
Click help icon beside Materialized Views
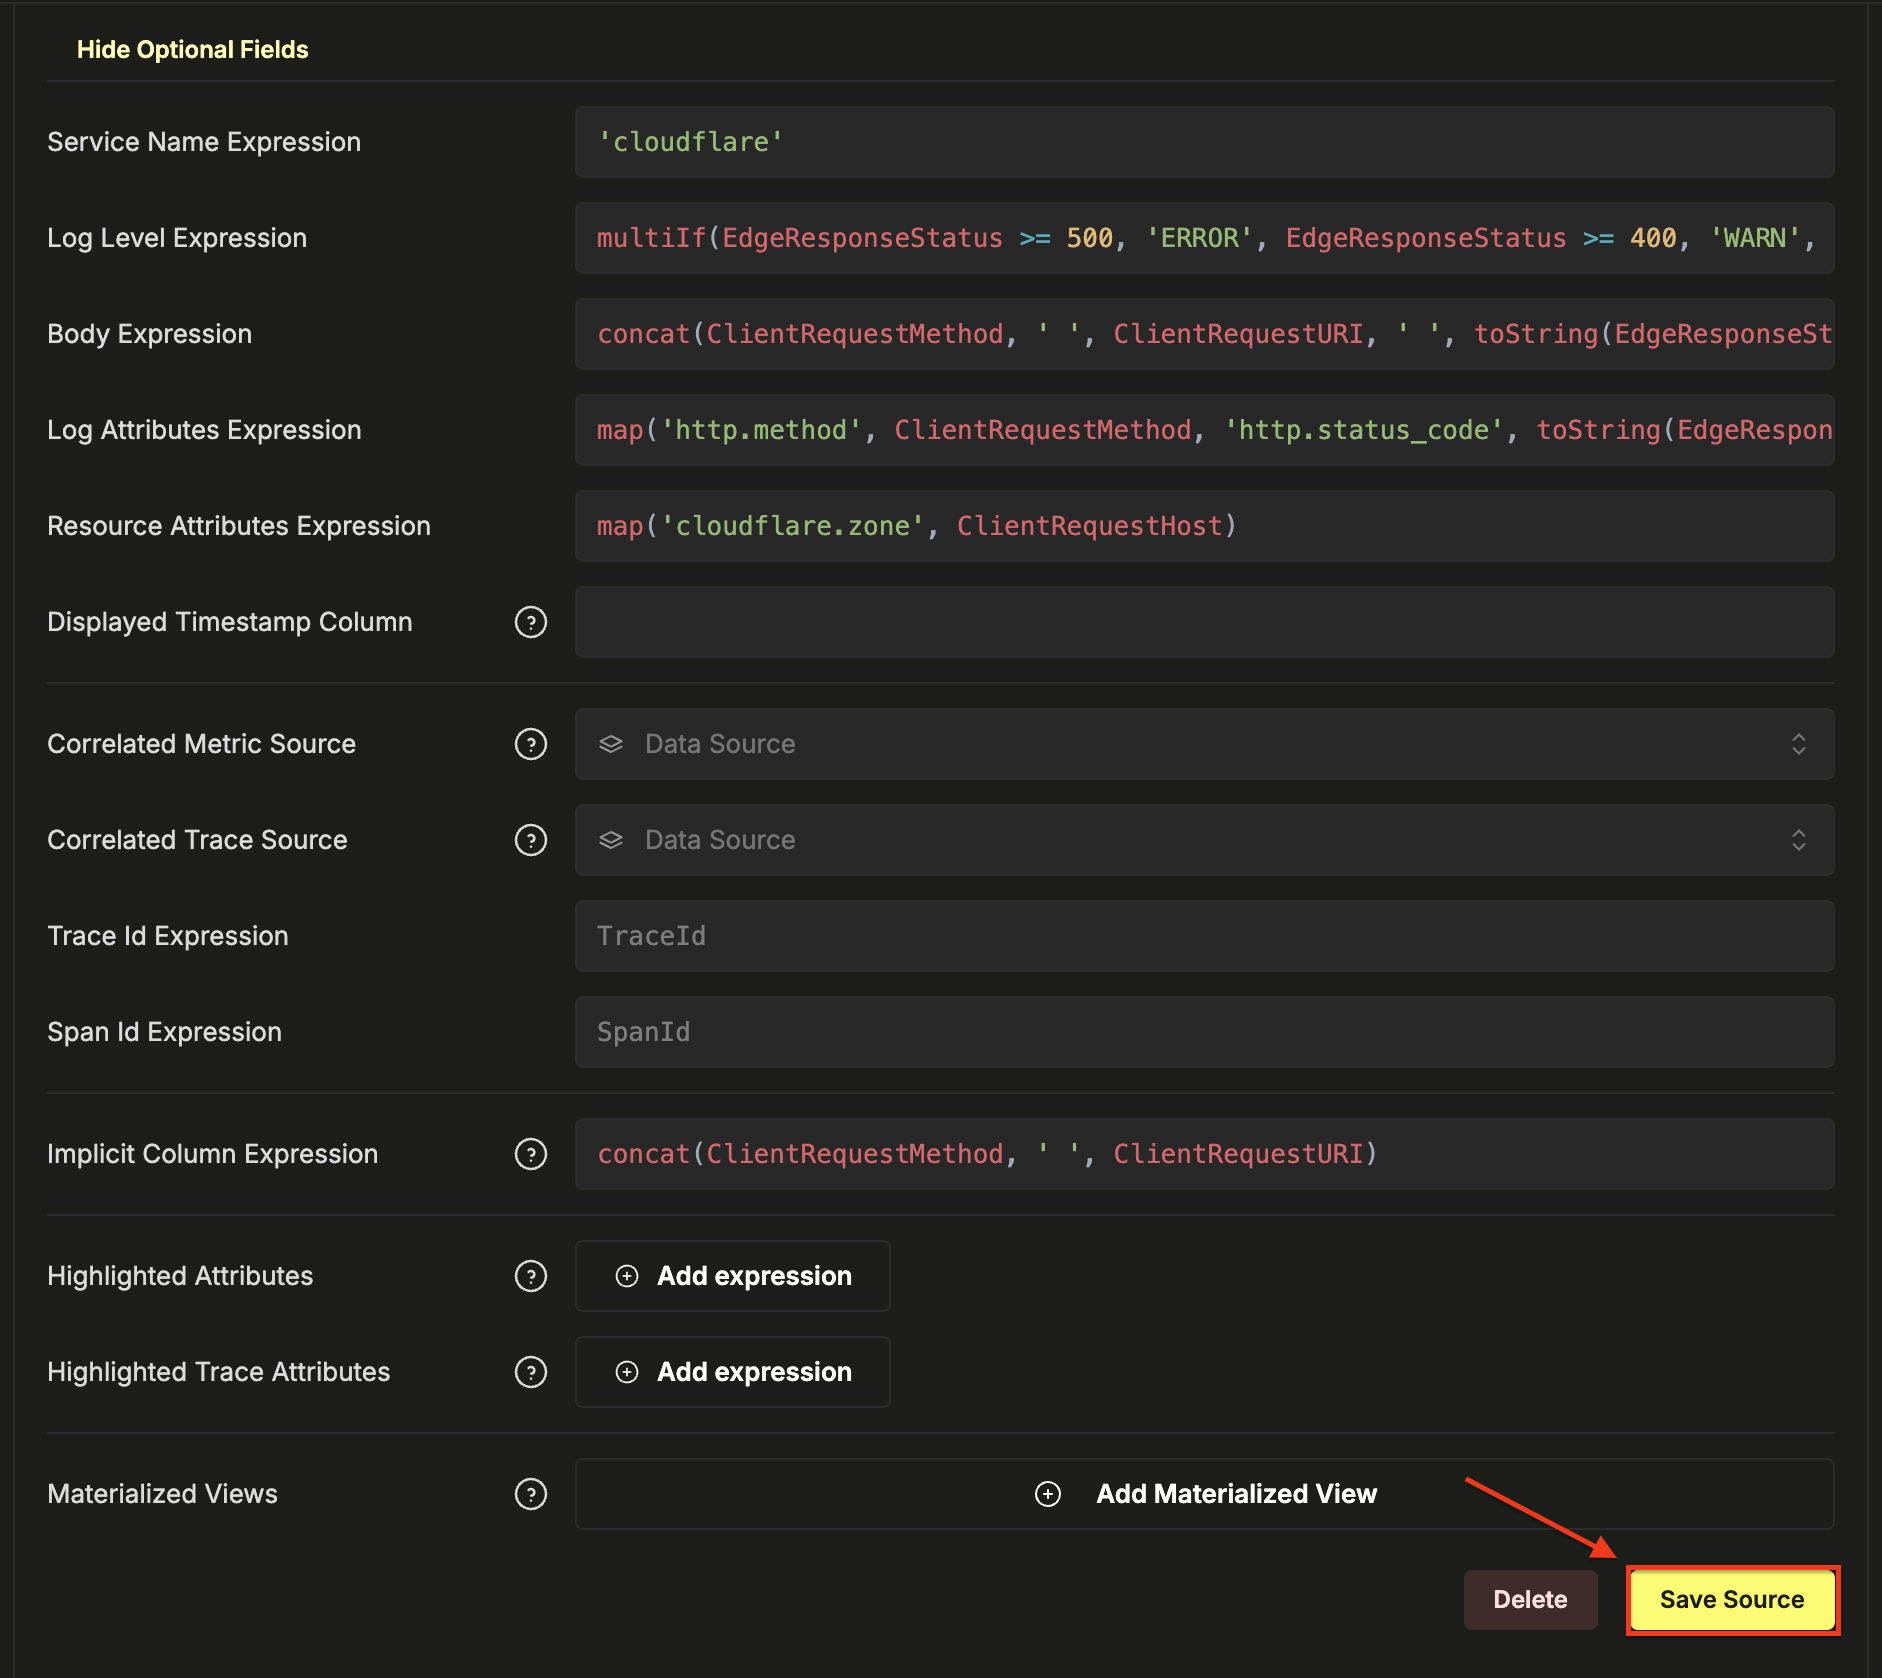[x=530, y=1494]
